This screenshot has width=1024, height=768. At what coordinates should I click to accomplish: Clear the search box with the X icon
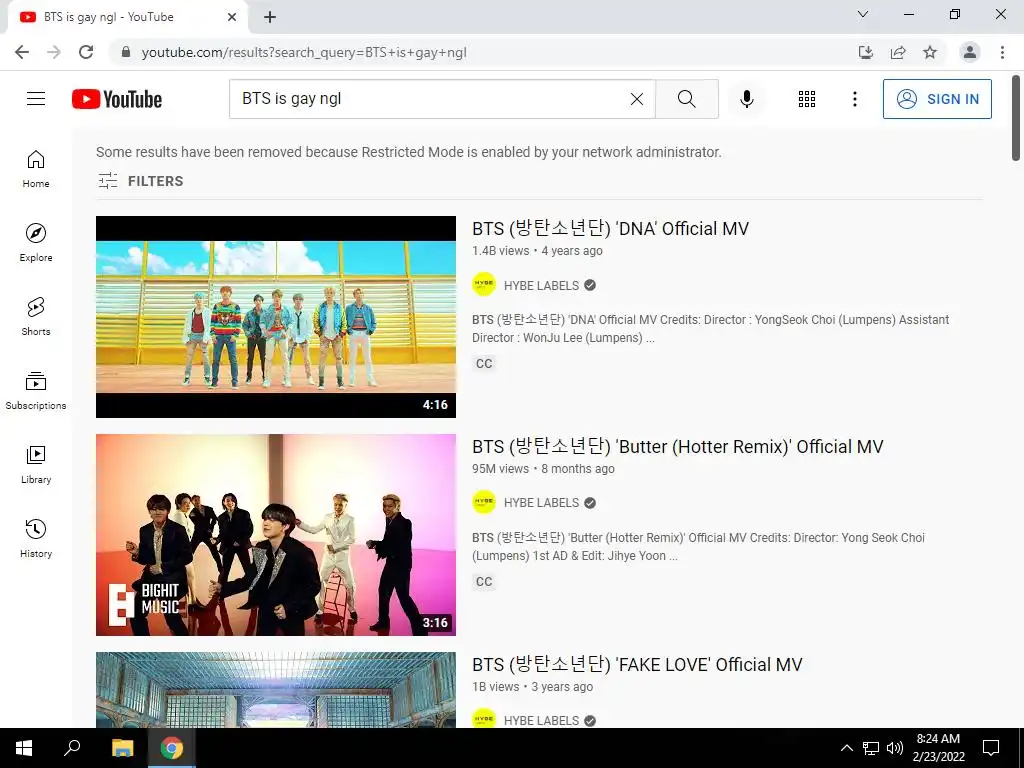tap(637, 99)
